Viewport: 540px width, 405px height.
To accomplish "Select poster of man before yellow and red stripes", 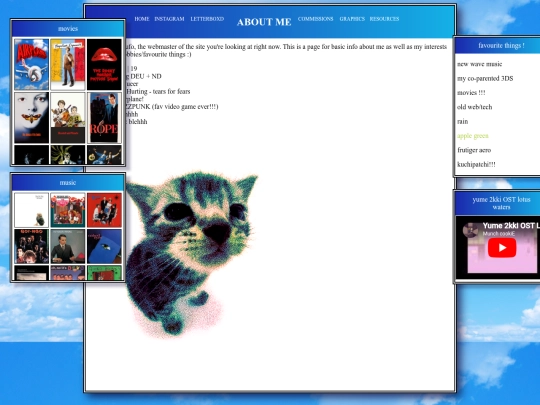I will (68, 64).
